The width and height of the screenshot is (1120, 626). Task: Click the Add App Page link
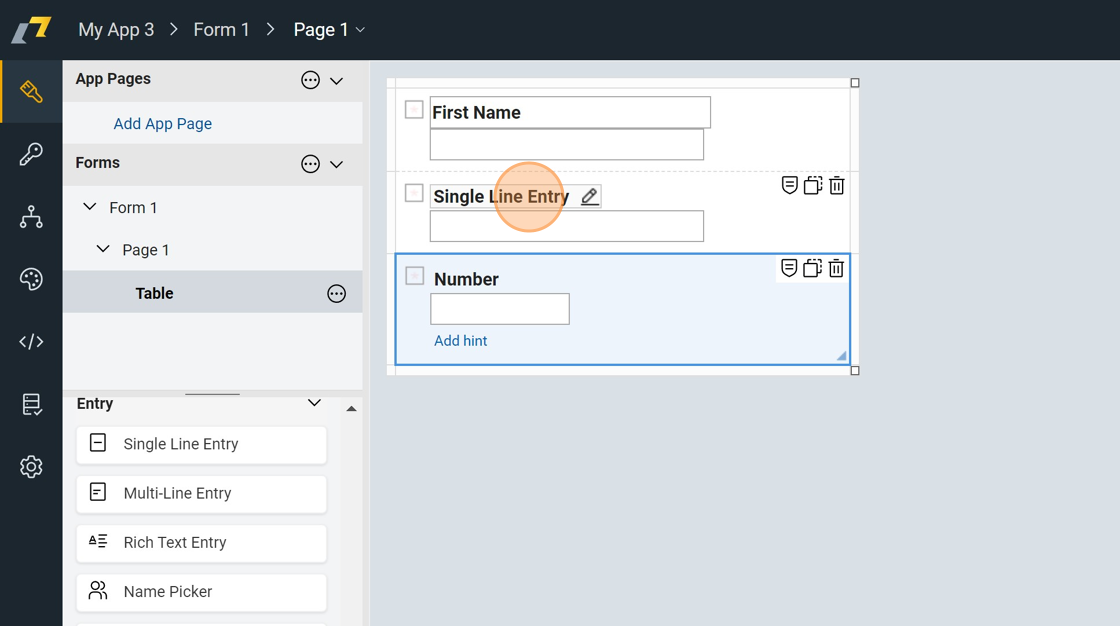pos(162,124)
